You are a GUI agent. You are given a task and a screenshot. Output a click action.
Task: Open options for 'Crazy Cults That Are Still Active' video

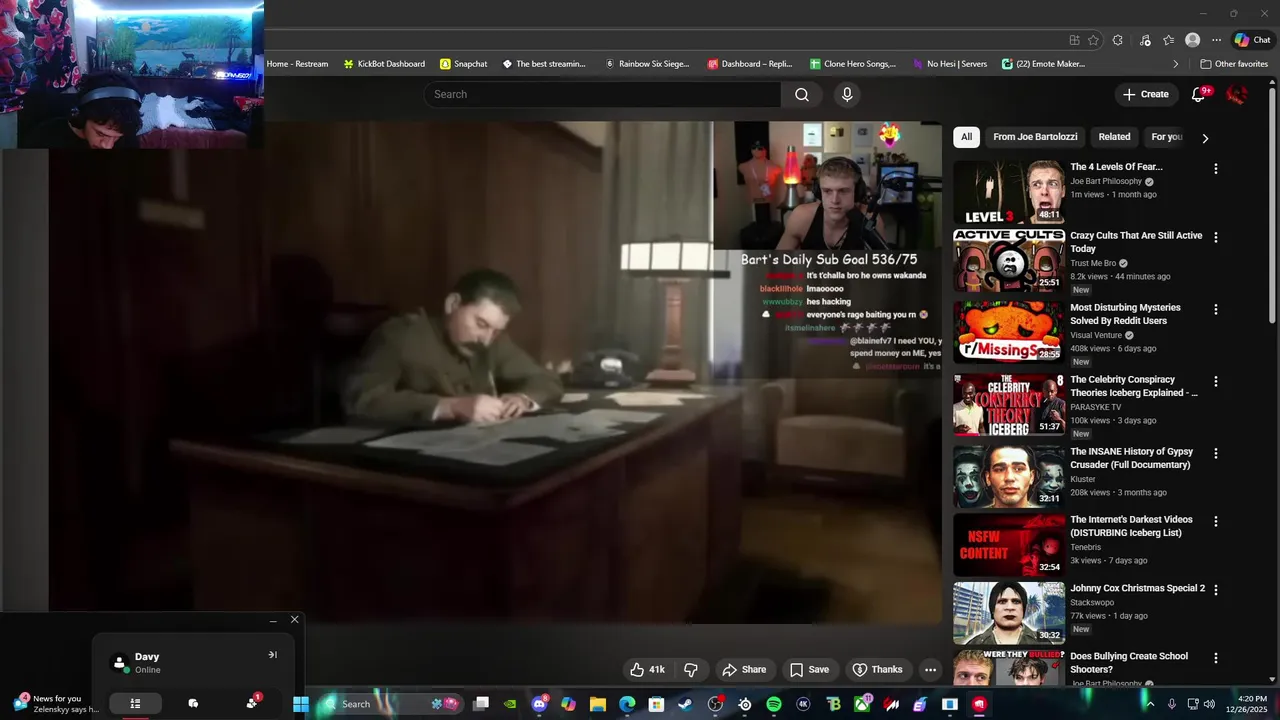[1216, 238]
